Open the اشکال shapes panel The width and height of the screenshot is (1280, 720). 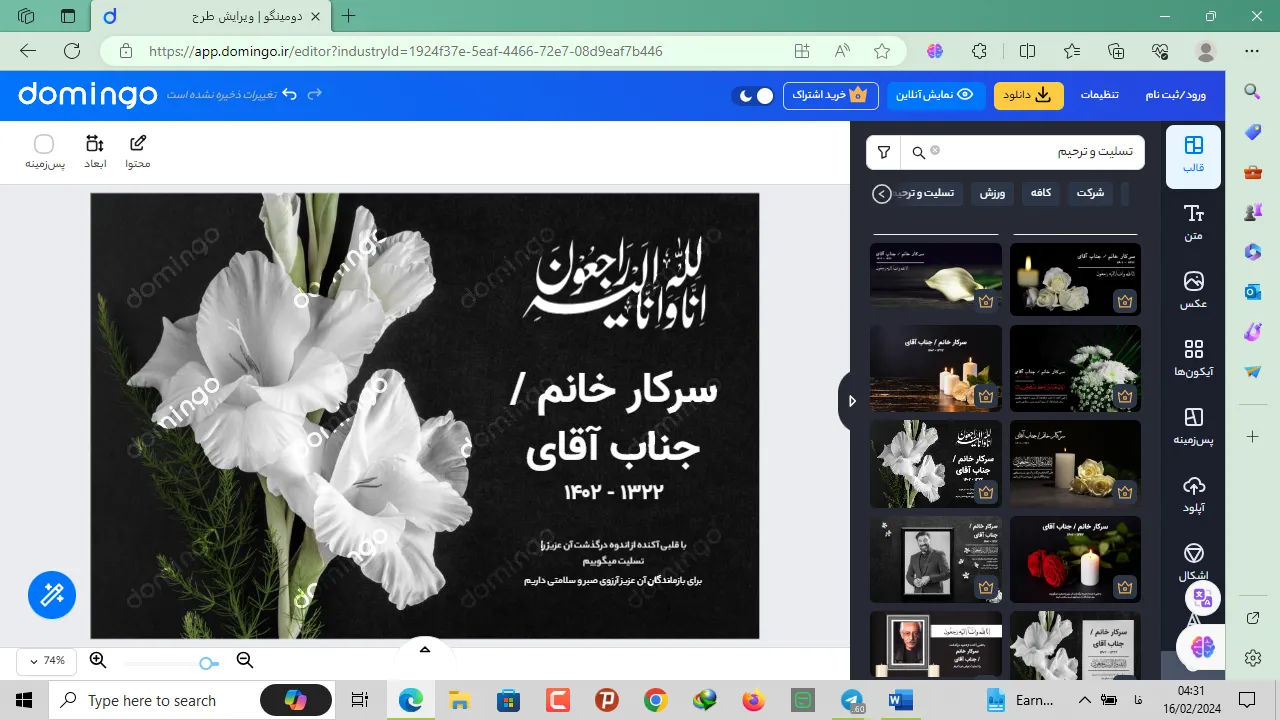coord(1193,562)
